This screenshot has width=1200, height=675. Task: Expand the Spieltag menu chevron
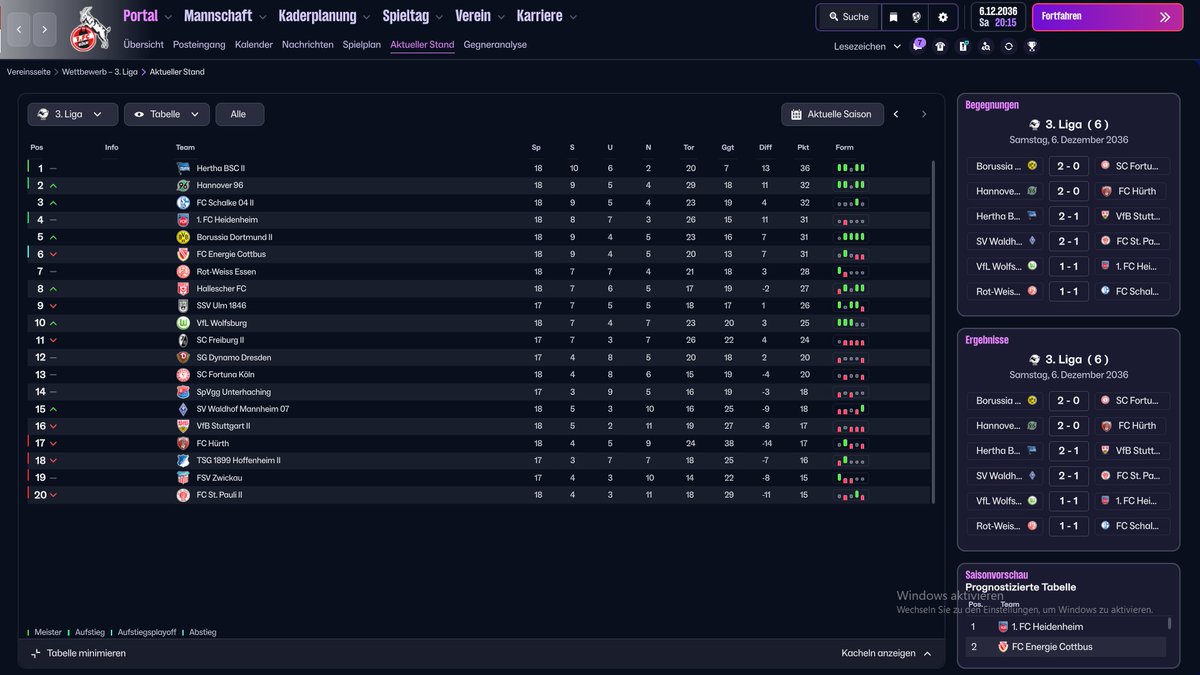click(438, 17)
